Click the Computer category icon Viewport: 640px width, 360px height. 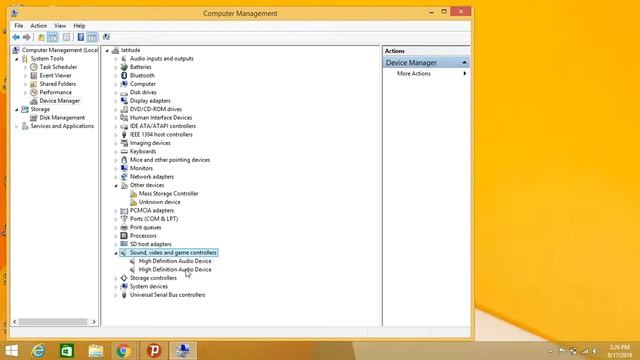[124, 84]
